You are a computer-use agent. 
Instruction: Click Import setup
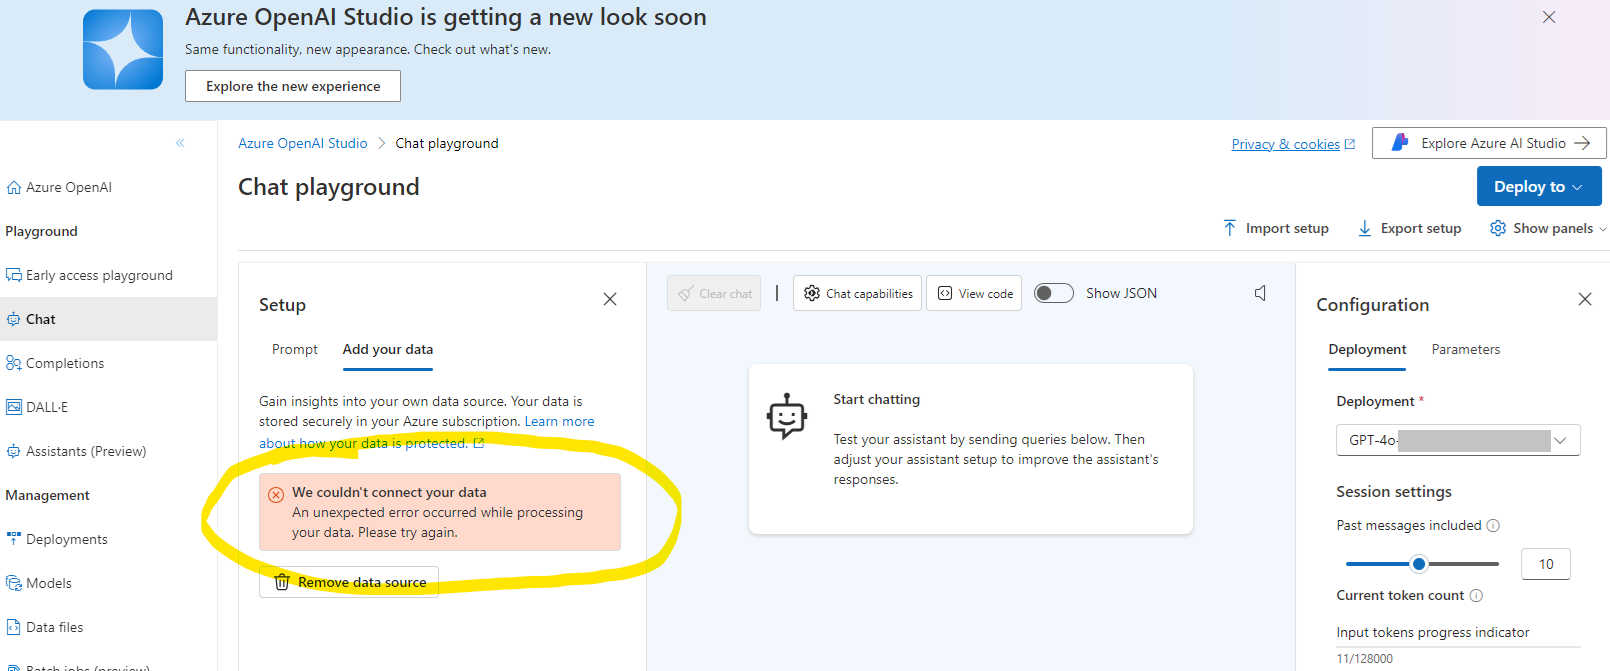point(1276,228)
